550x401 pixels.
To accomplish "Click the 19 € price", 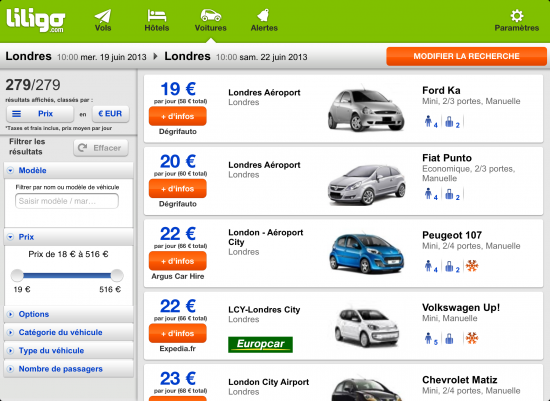I will point(178,89).
